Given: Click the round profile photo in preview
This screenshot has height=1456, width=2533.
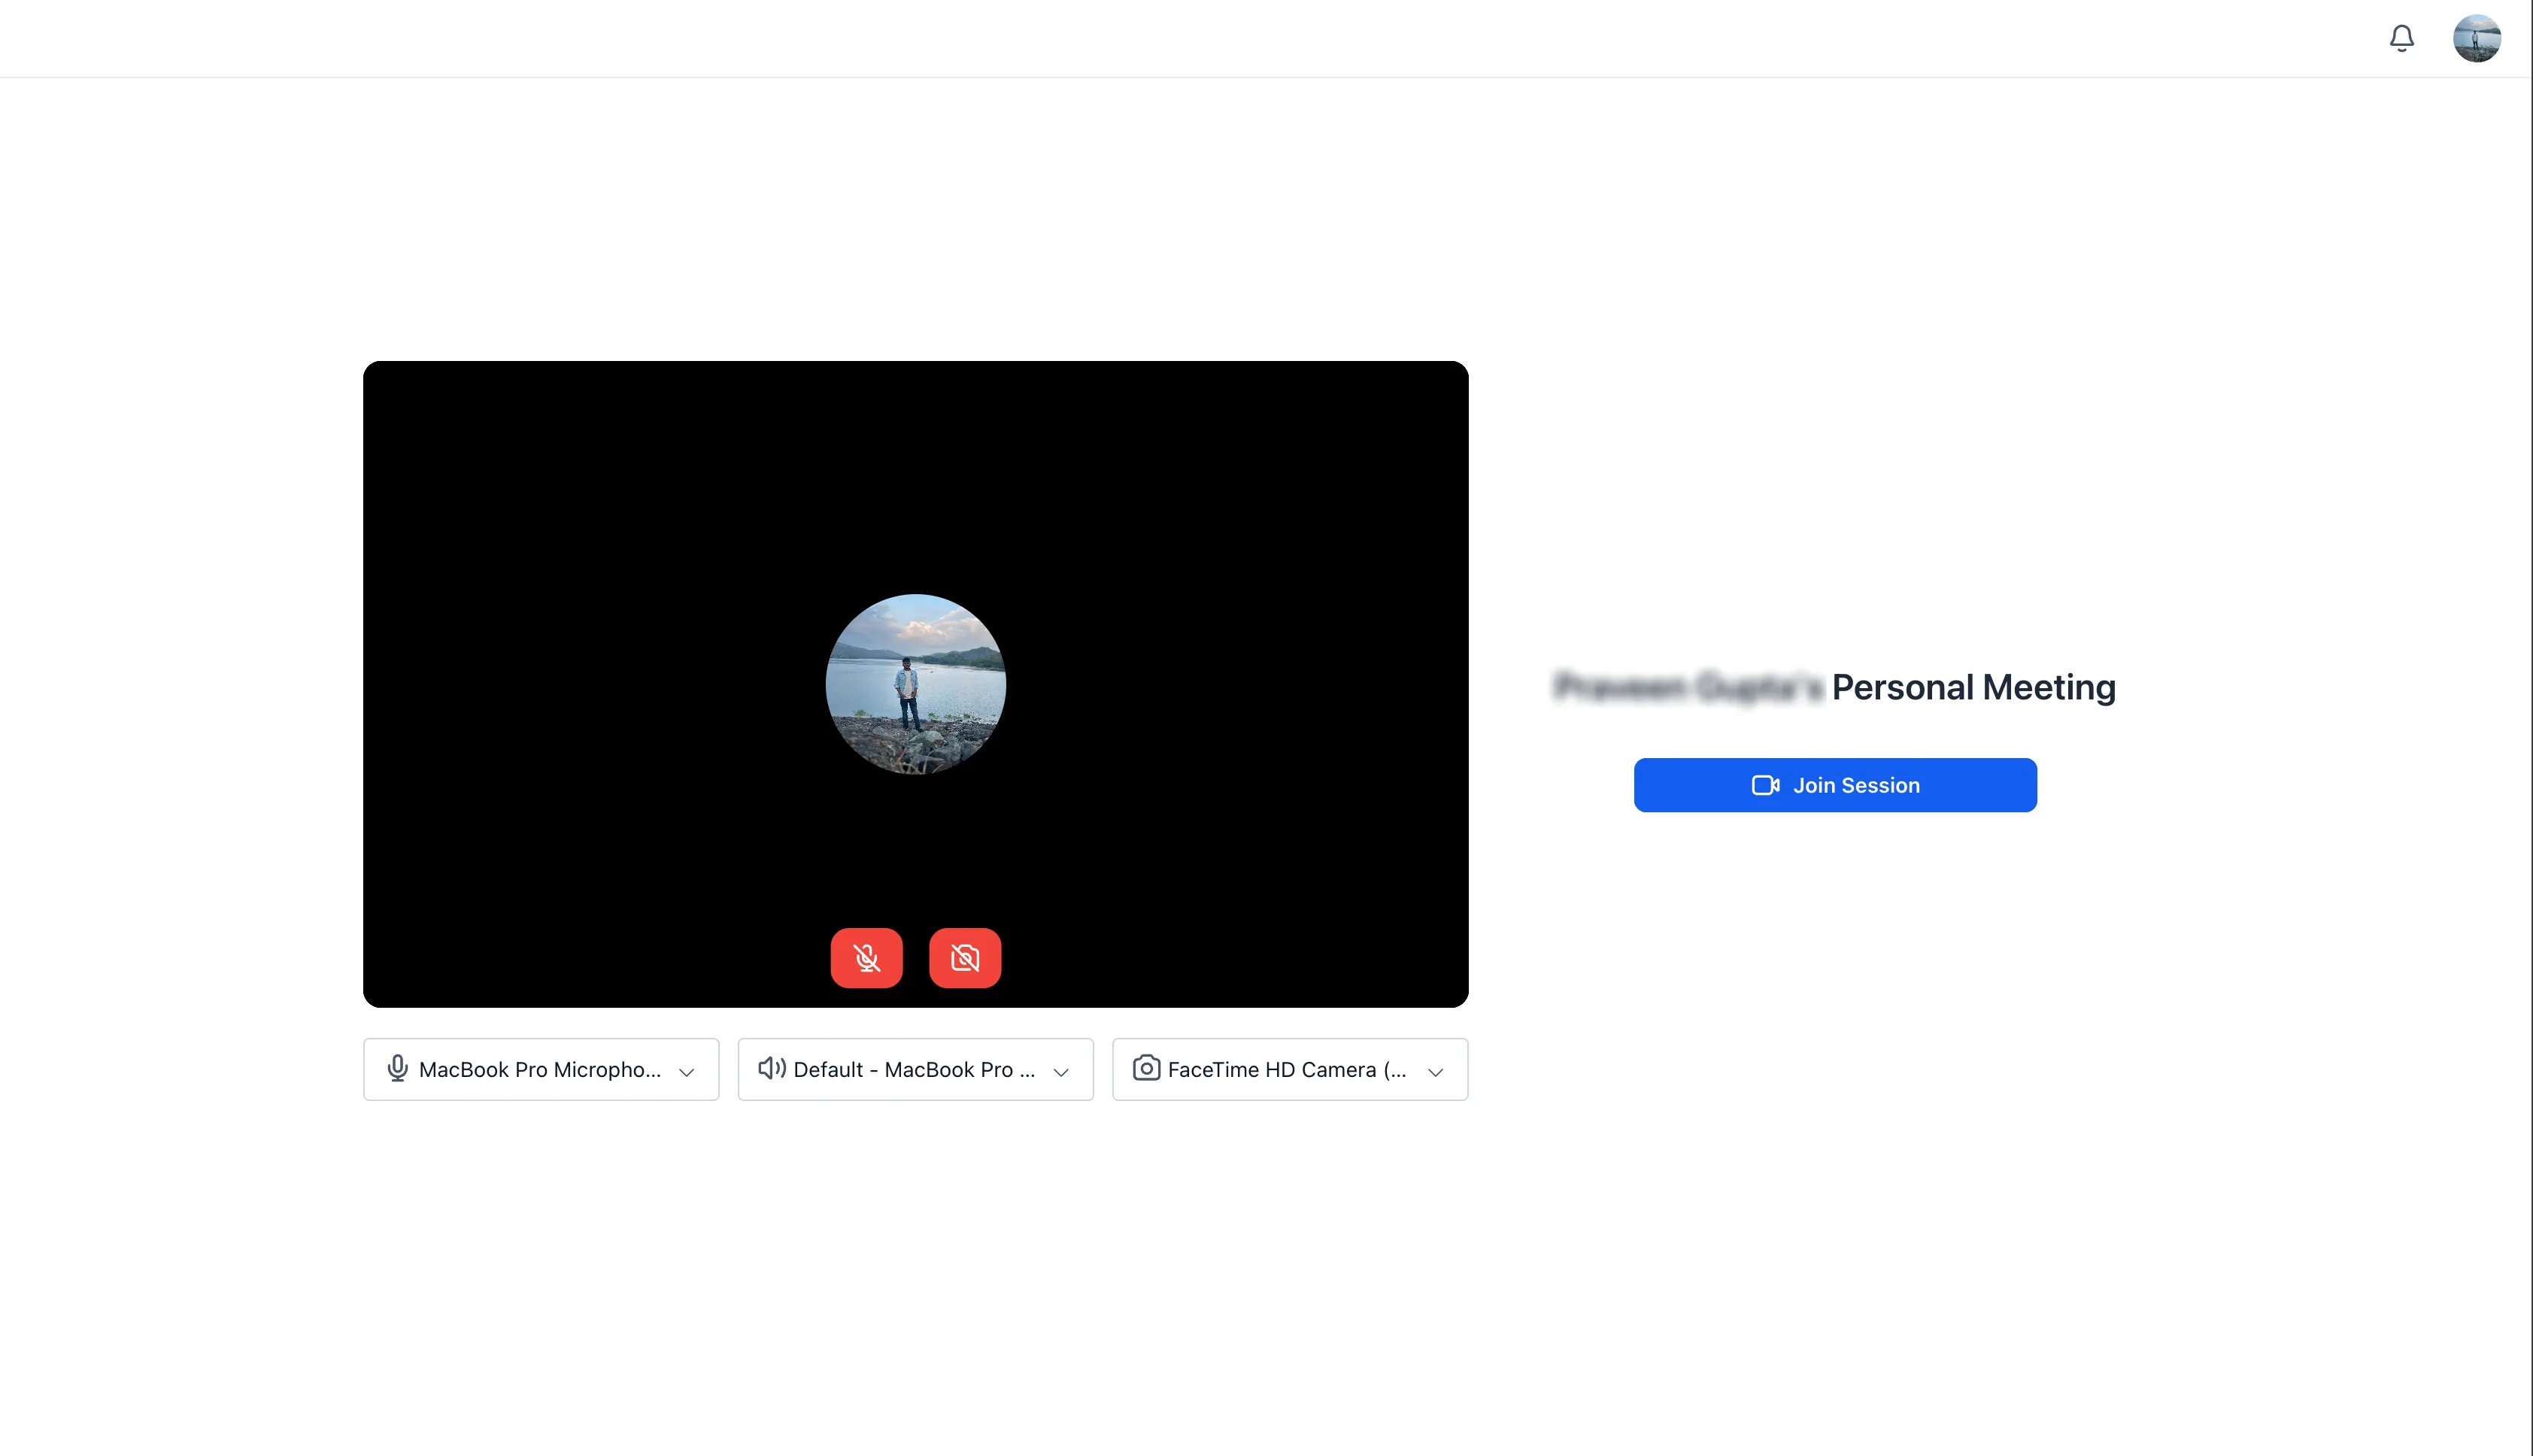Looking at the screenshot, I should tap(915, 684).
